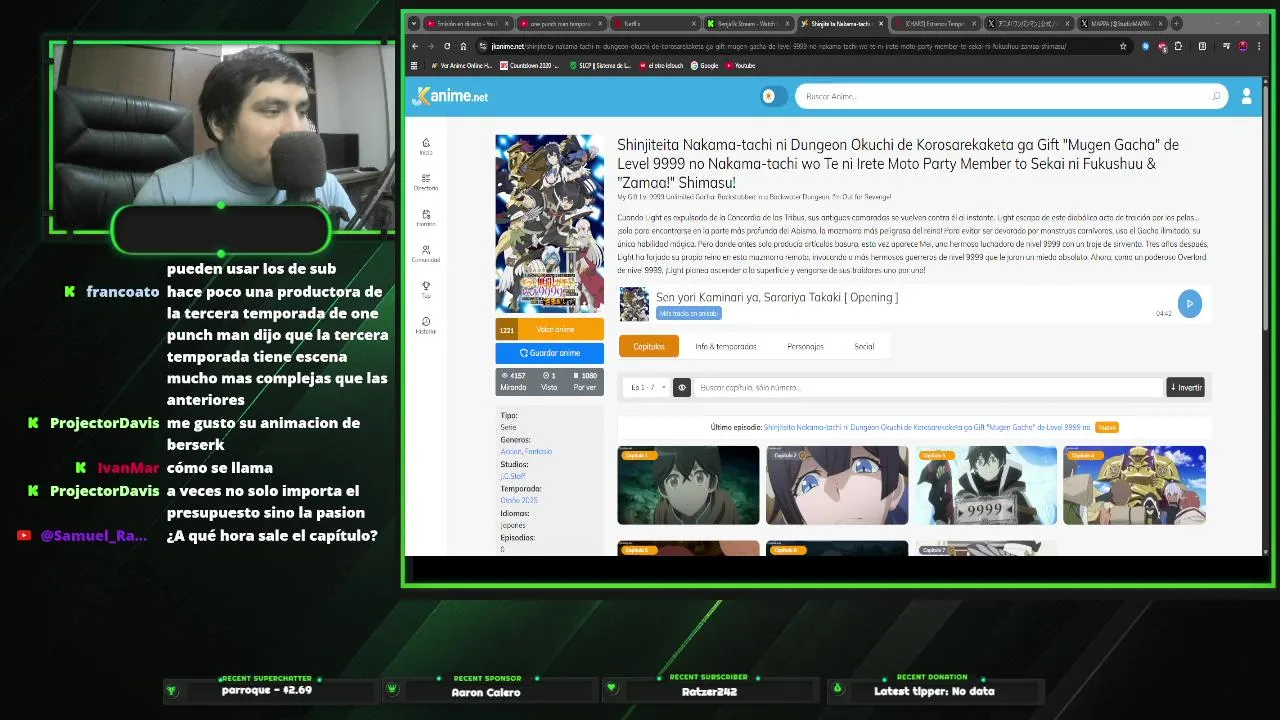1280x720 pixels.
Task: Open the Otoño 2025 season link
Action: coord(519,500)
